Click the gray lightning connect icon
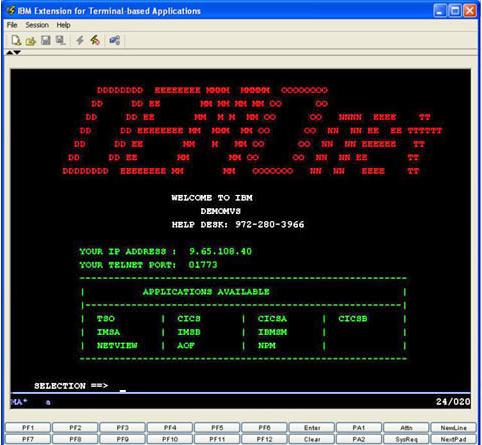The height and width of the screenshot is (445, 482). tap(80, 40)
